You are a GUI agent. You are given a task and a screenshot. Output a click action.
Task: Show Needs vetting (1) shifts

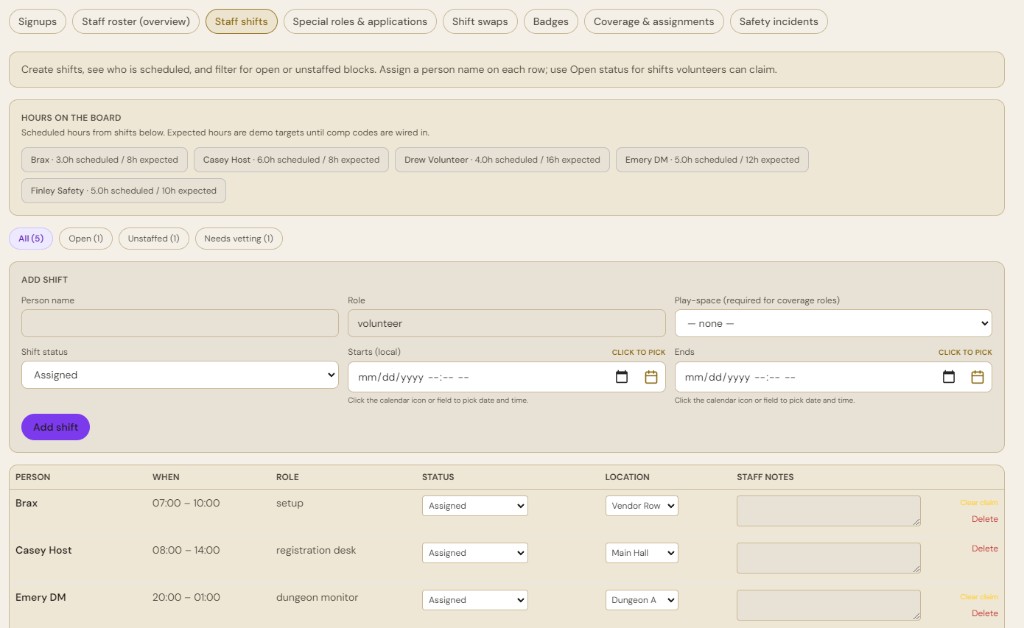pyautogui.click(x=238, y=238)
